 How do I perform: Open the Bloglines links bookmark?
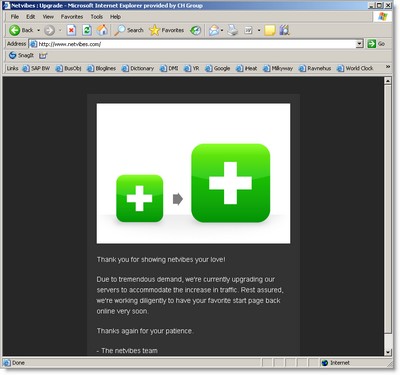tap(101, 68)
